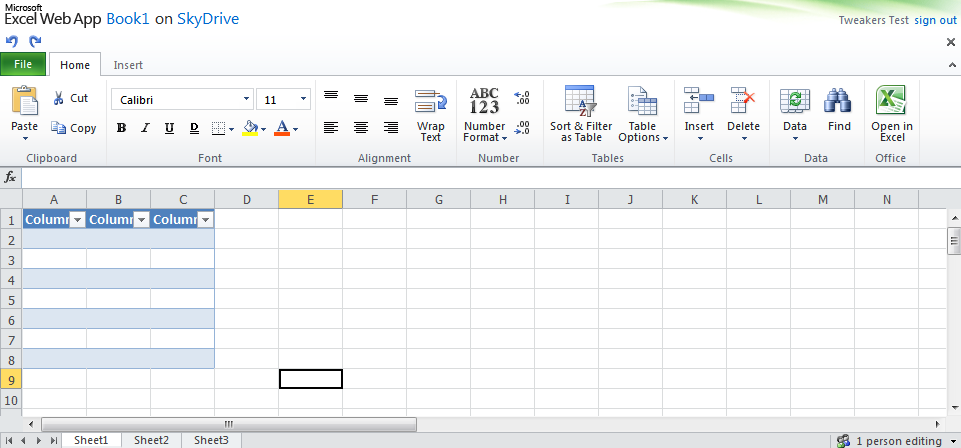Click the Previous sheet navigation arrow
Image resolution: width=961 pixels, height=448 pixels.
coord(25,441)
